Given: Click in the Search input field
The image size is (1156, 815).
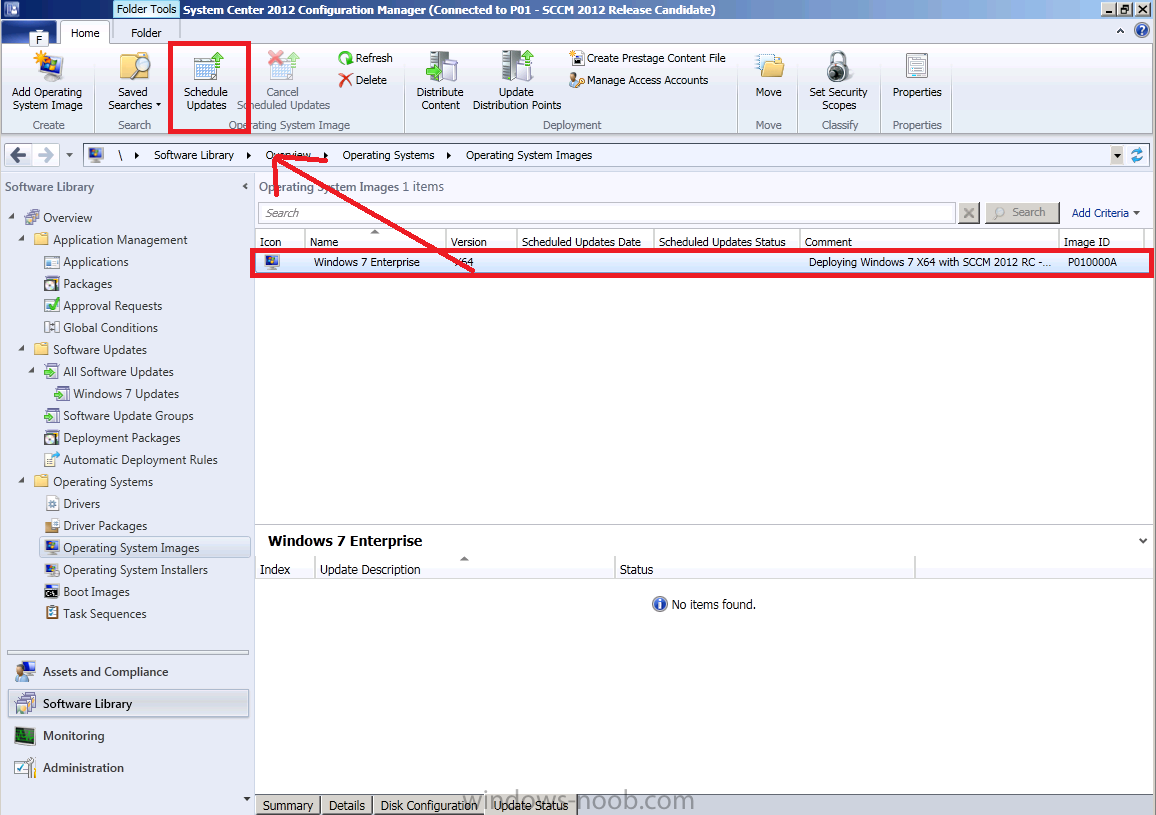Looking at the screenshot, I should 606,213.
